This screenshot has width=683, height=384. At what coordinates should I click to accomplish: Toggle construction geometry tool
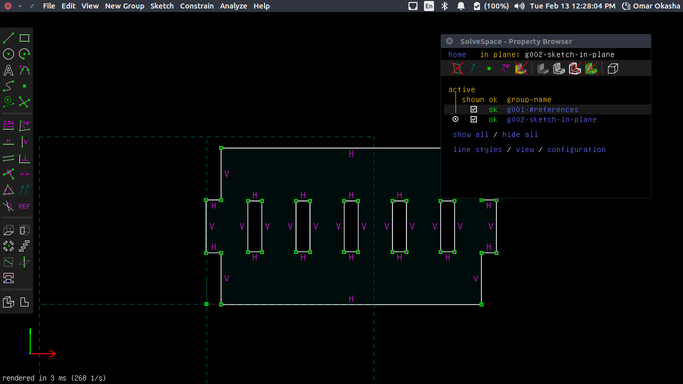tap(8, 102)
